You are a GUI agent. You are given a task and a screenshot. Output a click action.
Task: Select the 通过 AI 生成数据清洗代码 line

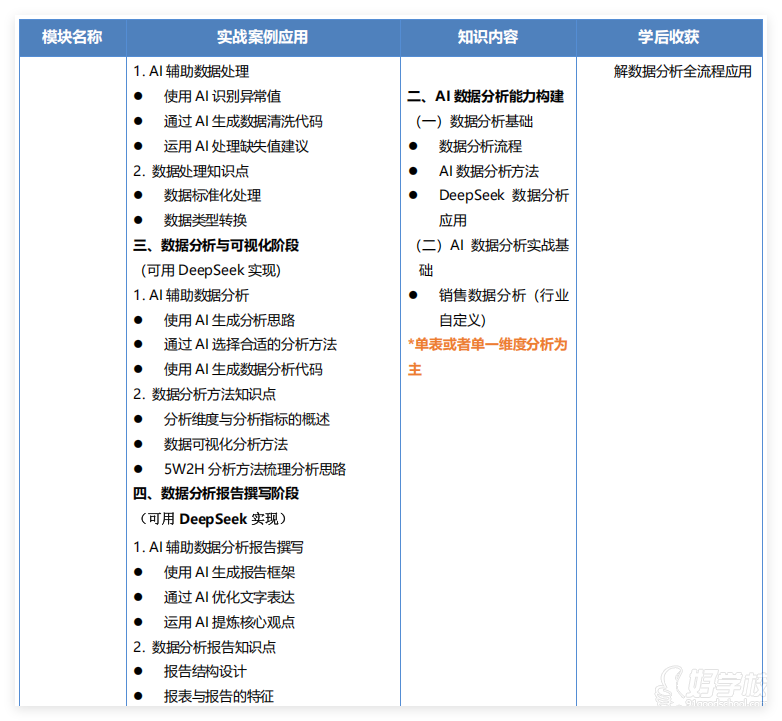(x=243, y=121)
